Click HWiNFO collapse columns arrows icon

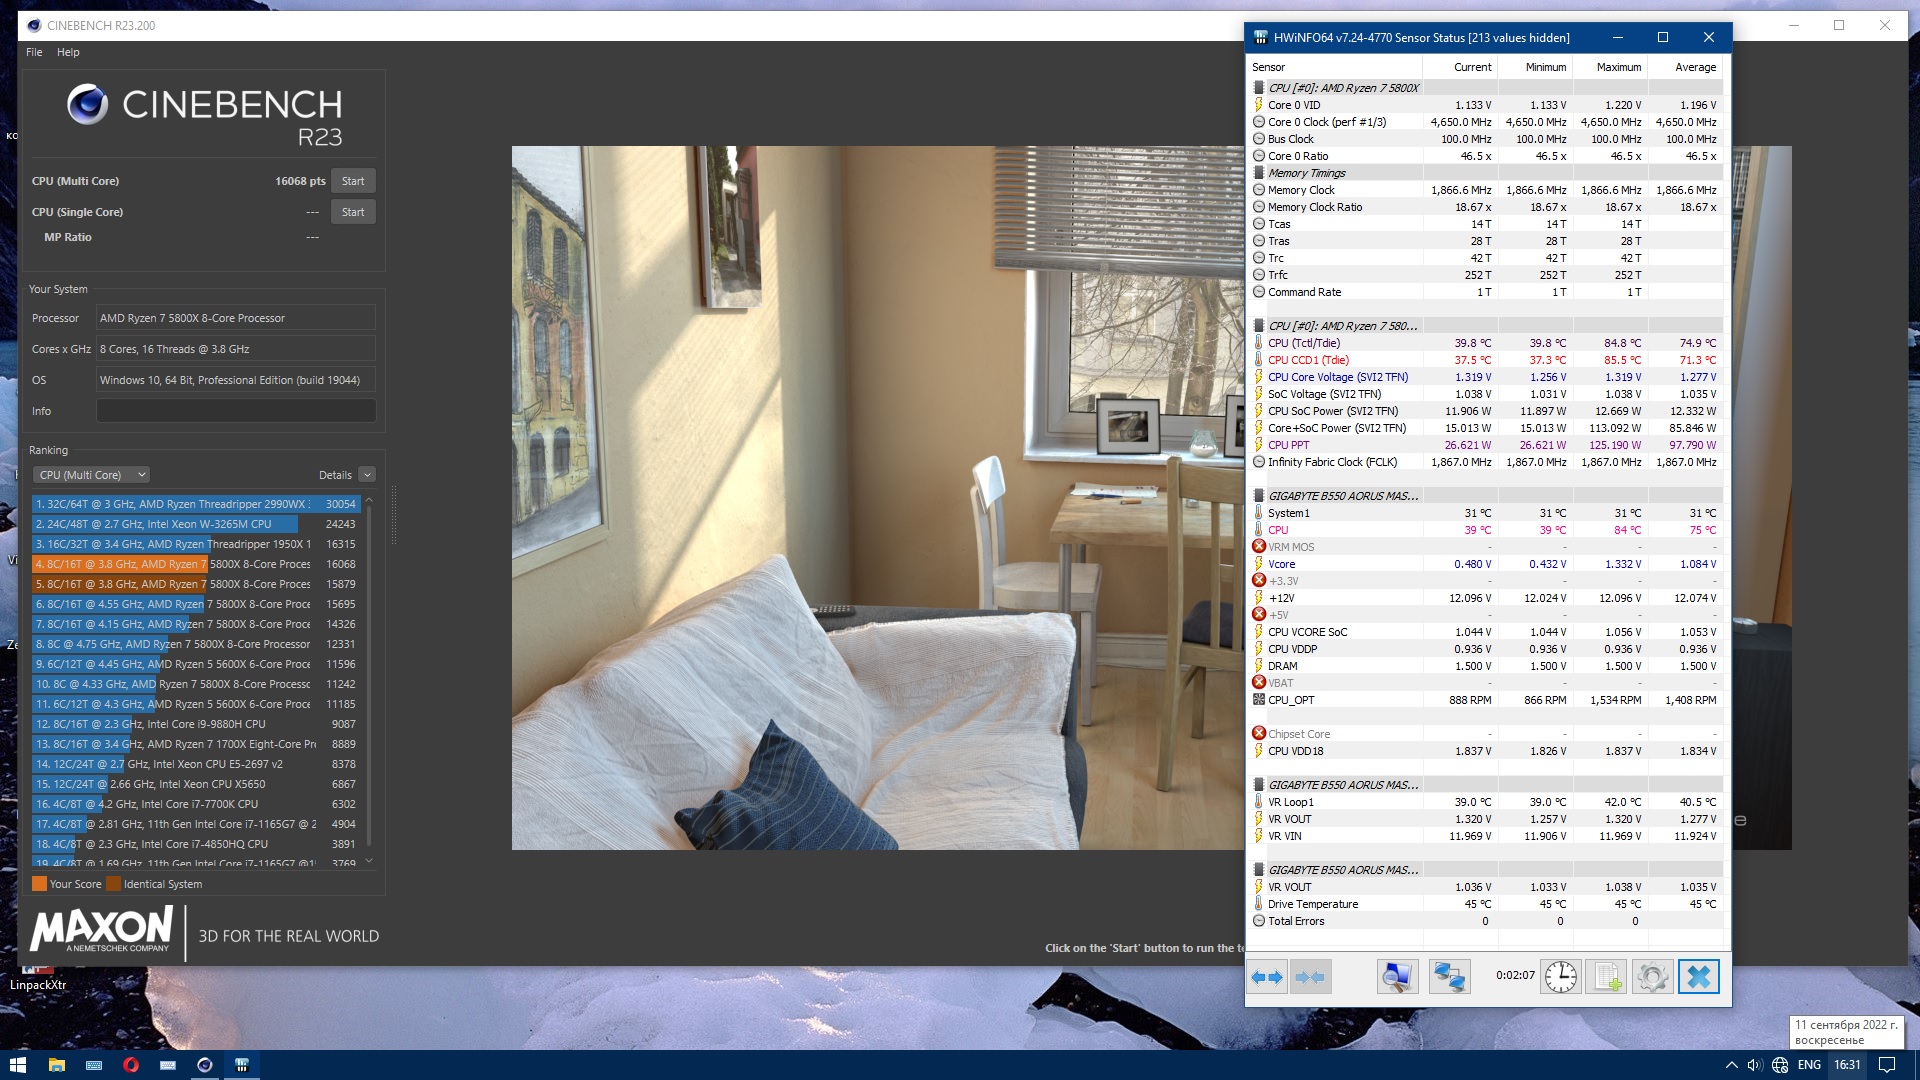click(x=1310, y=977)
